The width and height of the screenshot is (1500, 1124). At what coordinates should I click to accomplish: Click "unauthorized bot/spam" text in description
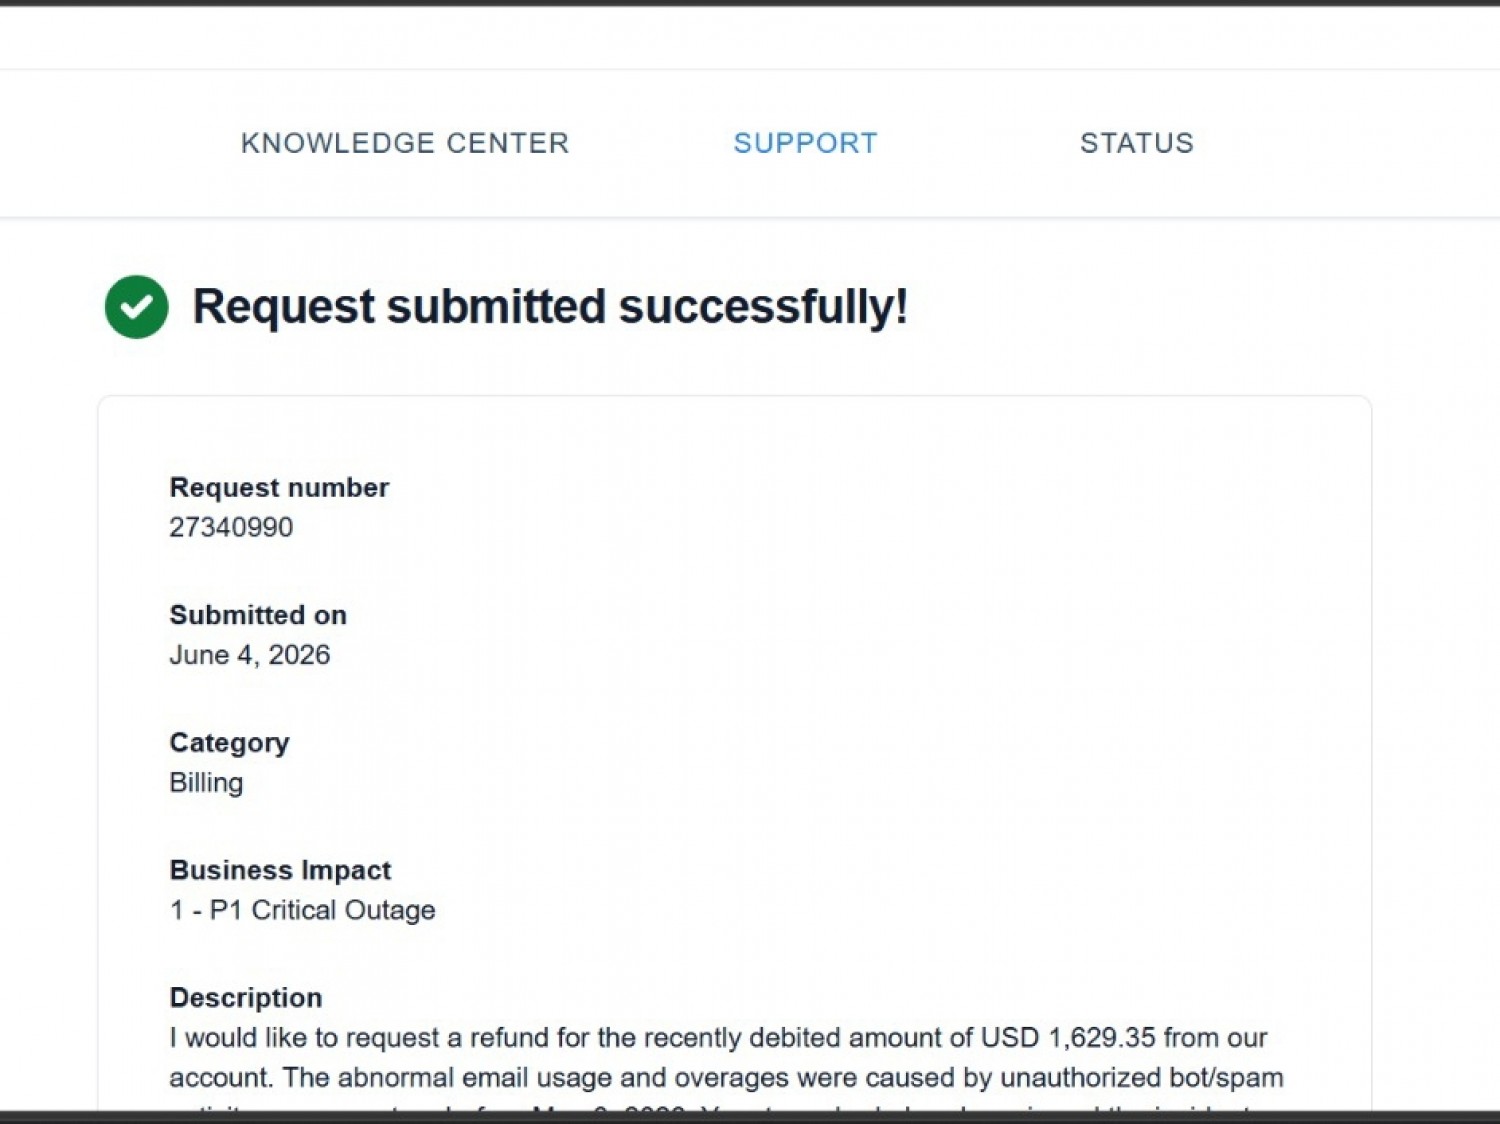click(x=1142, y=1077)
